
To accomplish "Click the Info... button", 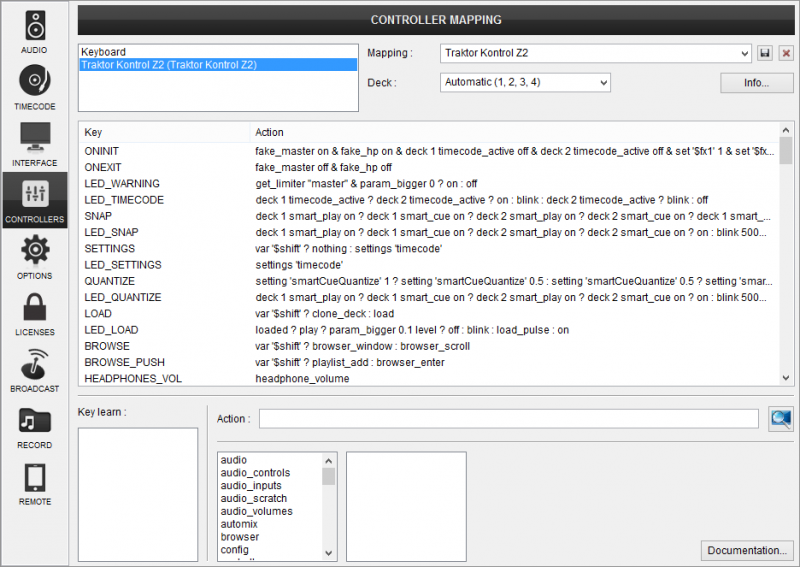I will pos(756,82).
